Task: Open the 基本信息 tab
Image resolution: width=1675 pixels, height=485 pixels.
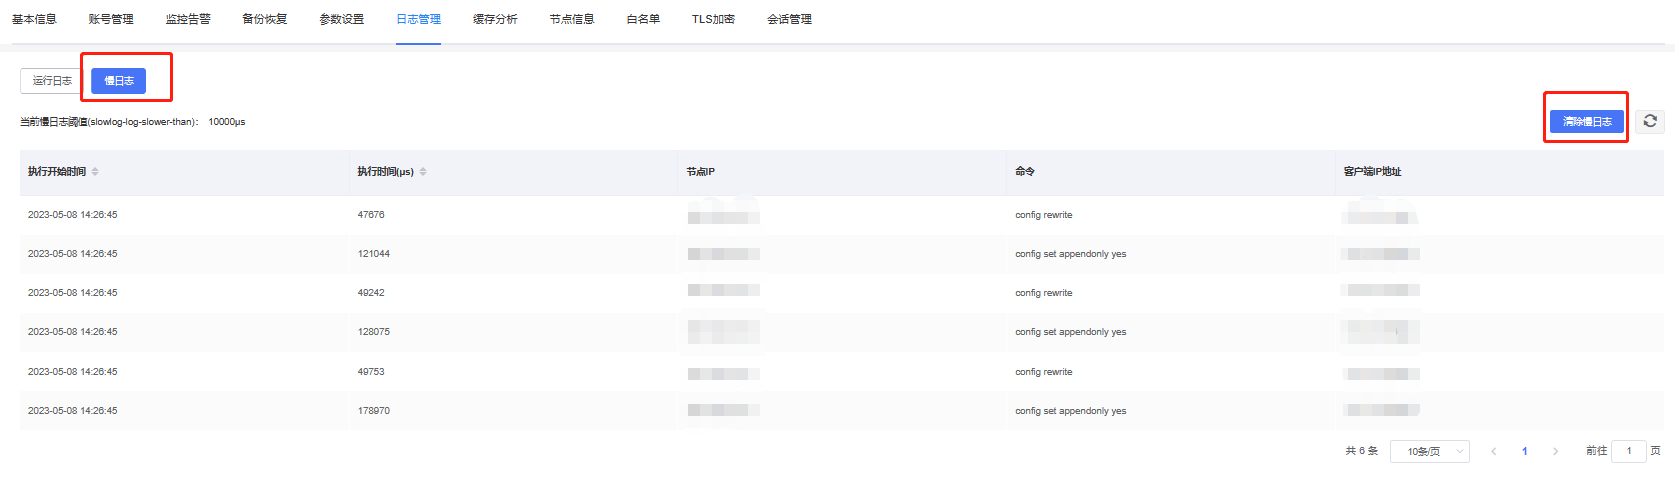Action: 34,19
